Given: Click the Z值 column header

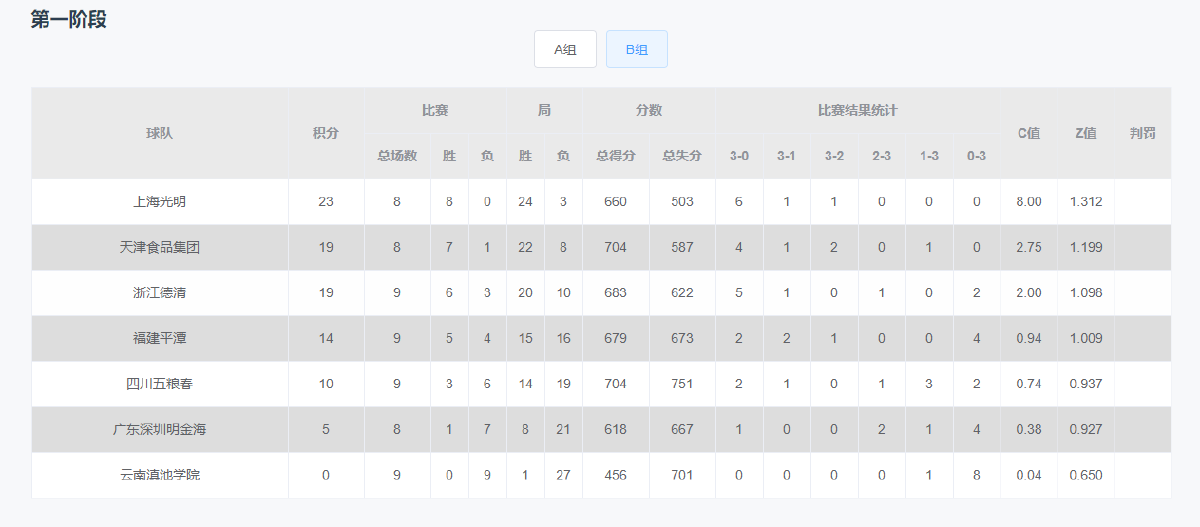Looking at the screenshot, I should click(x=1086, y=133).
